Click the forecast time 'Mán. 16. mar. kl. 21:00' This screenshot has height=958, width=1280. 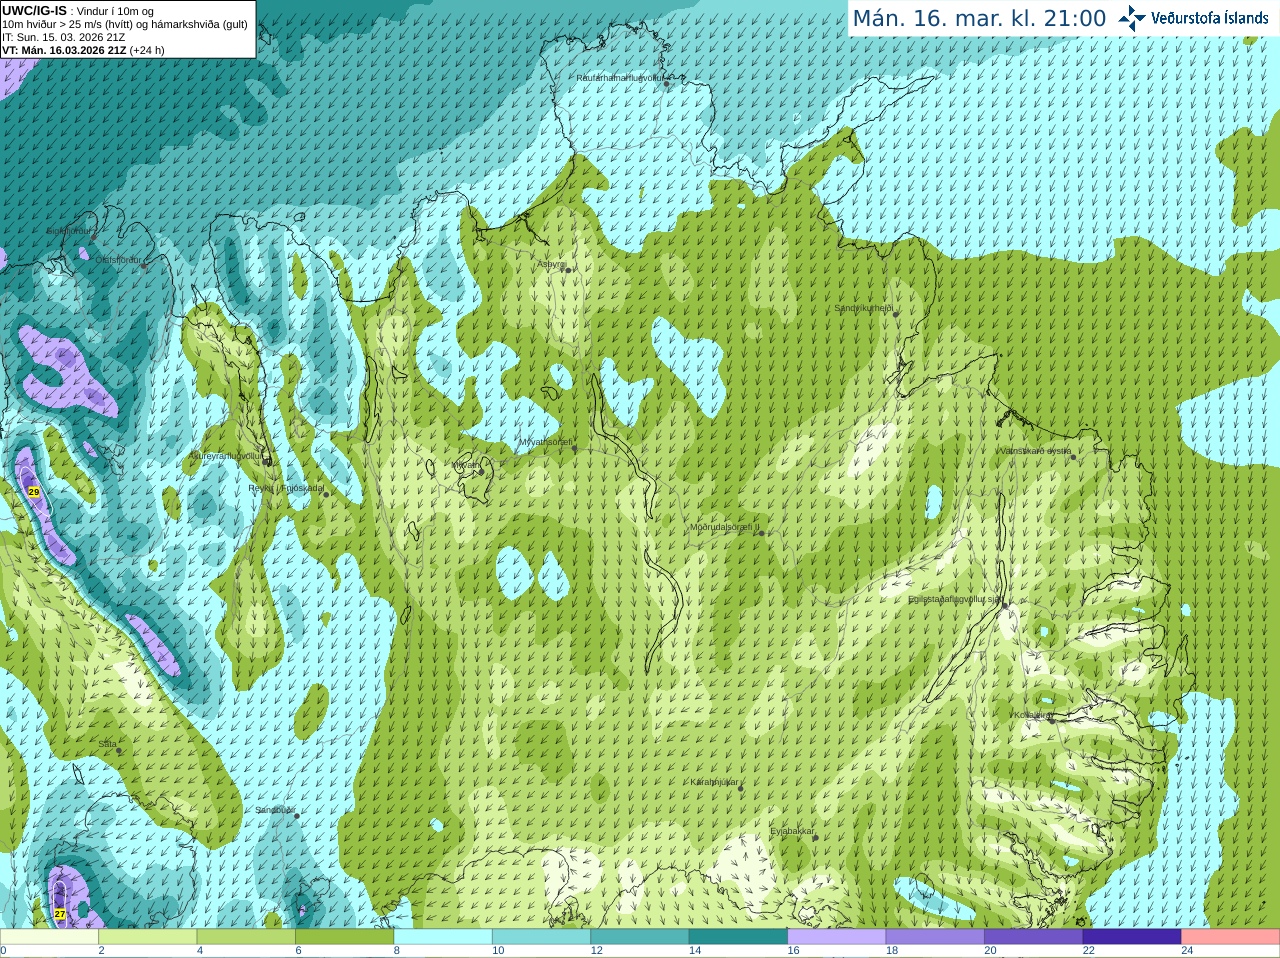coord(979,19)
